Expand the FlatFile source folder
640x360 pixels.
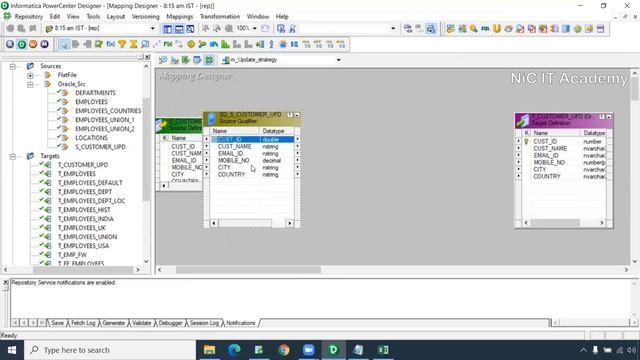point(30,75)
